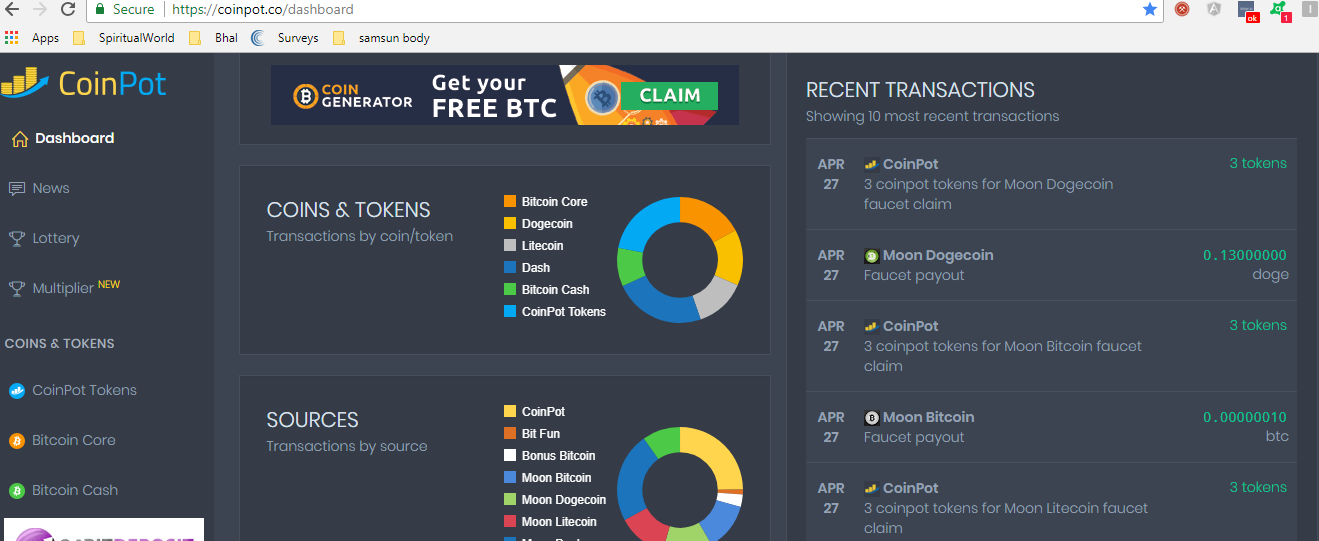Image resolution: width=1319 pixels, height=541 pixels.
Task: Click the browser forward arrow
Action: pyautogui.click(x=40, y=9)
